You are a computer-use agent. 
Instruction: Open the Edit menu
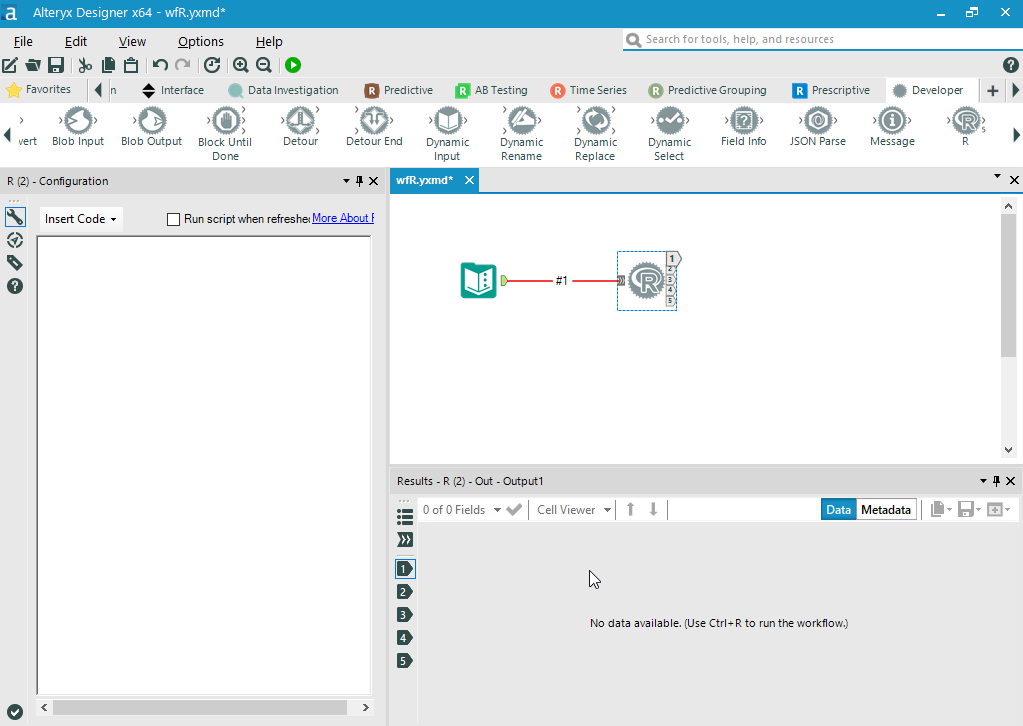[76, 42]
